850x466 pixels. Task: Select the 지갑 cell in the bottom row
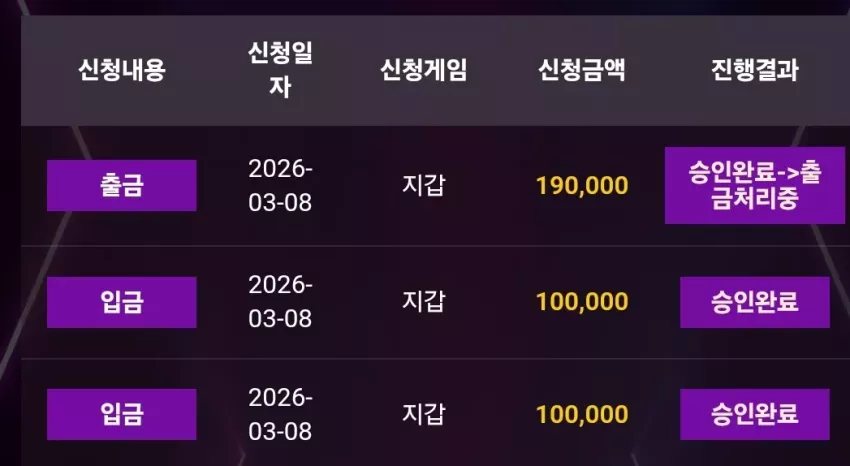[423, 414]
